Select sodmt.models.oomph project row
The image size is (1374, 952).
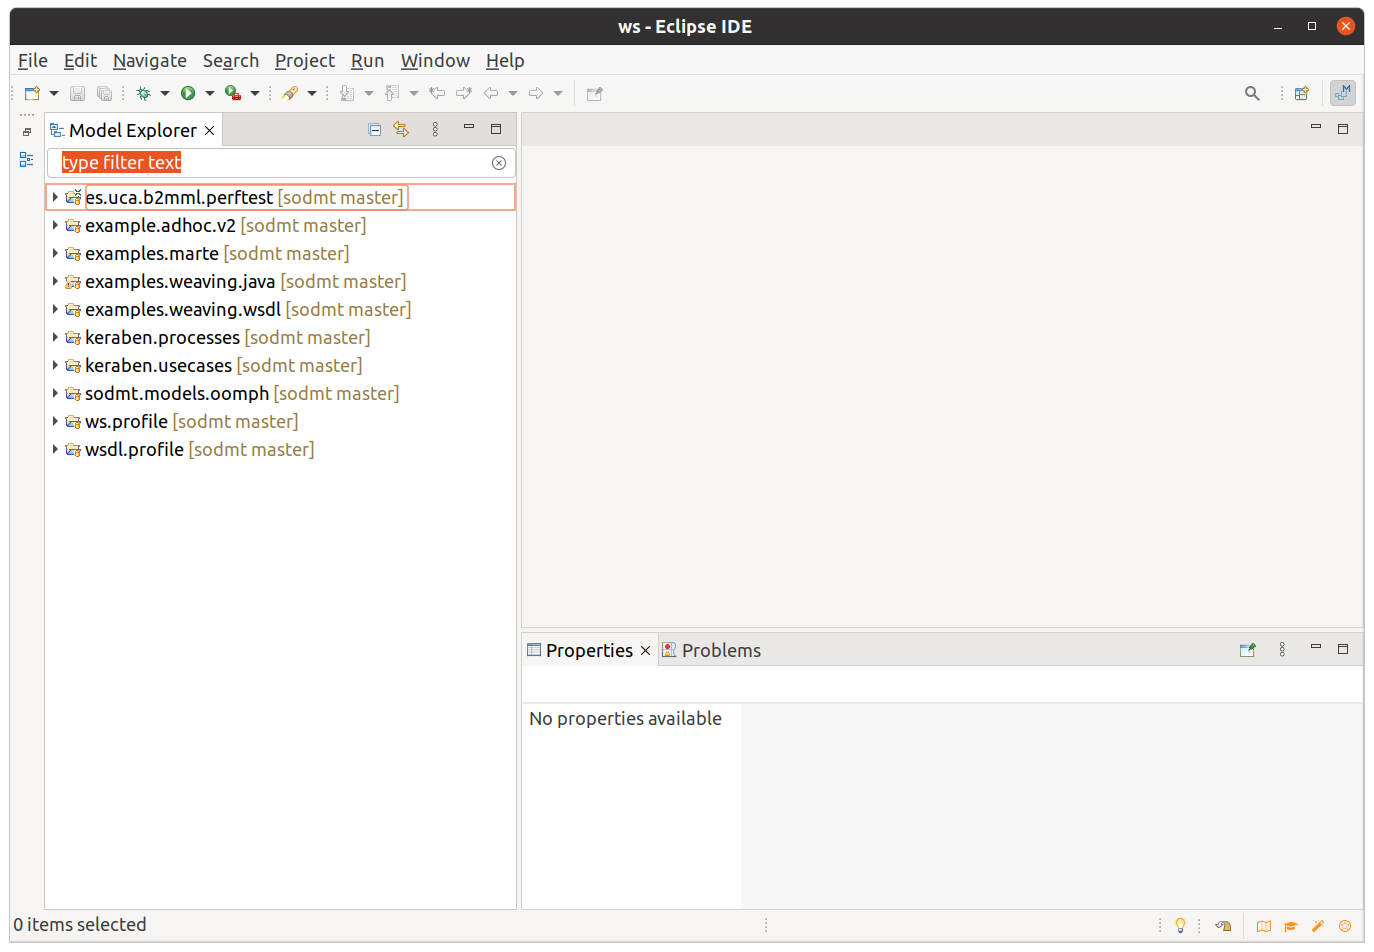pos(280,393)
